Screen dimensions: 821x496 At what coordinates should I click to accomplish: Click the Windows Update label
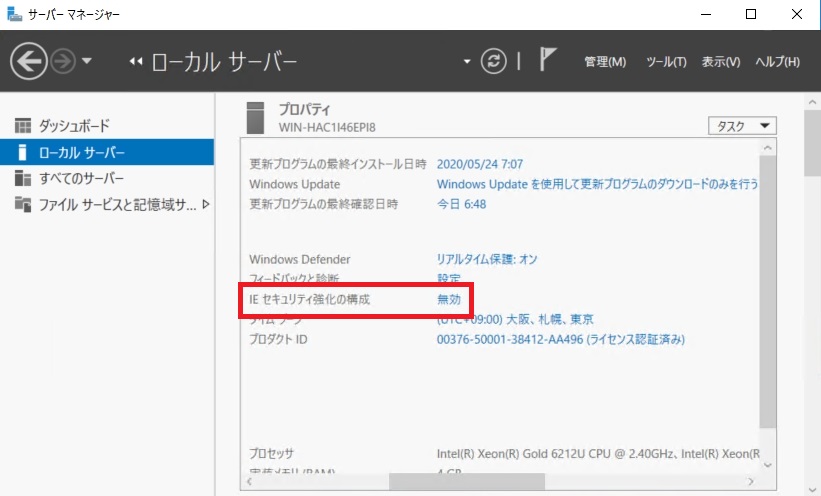click(x=294, y=184)
